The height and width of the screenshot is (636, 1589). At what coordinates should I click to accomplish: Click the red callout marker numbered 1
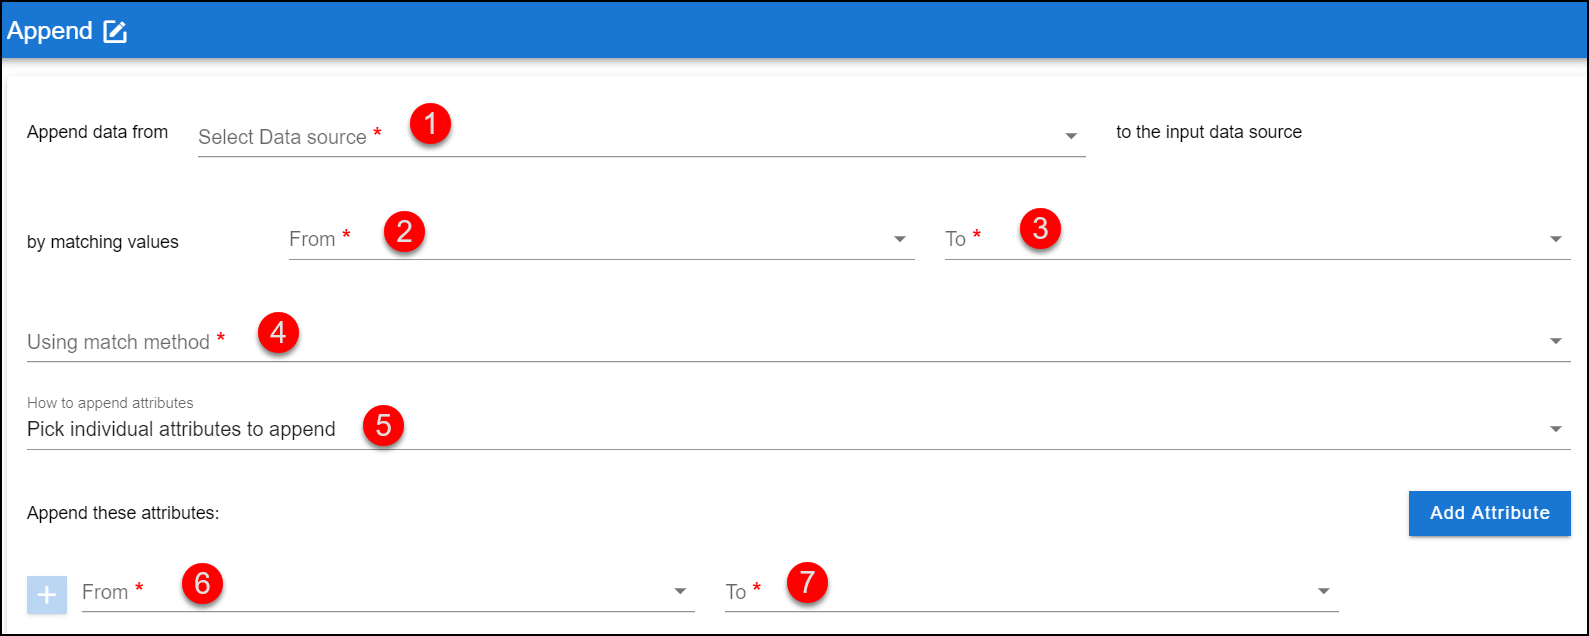pos(430,125)
